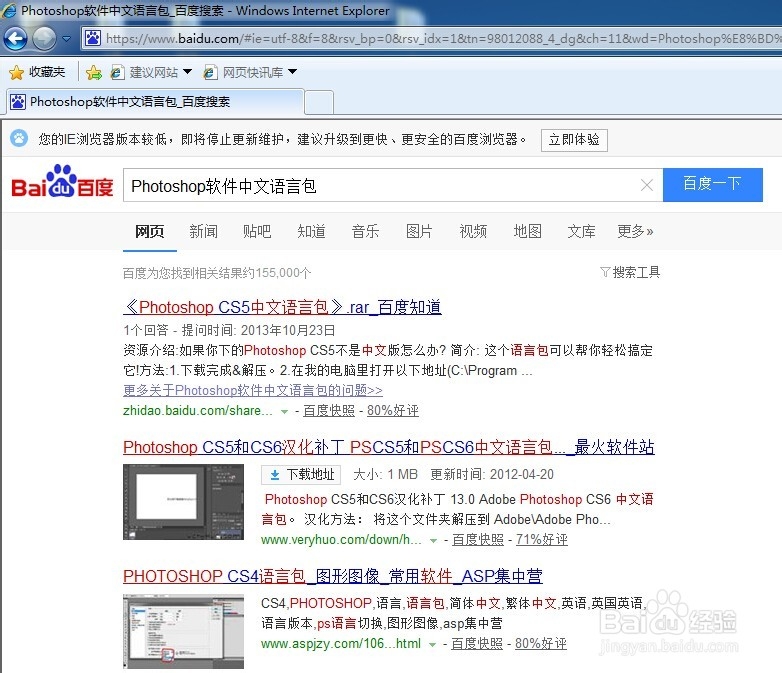Switch to the 视频 tab

tap(473, 231)
